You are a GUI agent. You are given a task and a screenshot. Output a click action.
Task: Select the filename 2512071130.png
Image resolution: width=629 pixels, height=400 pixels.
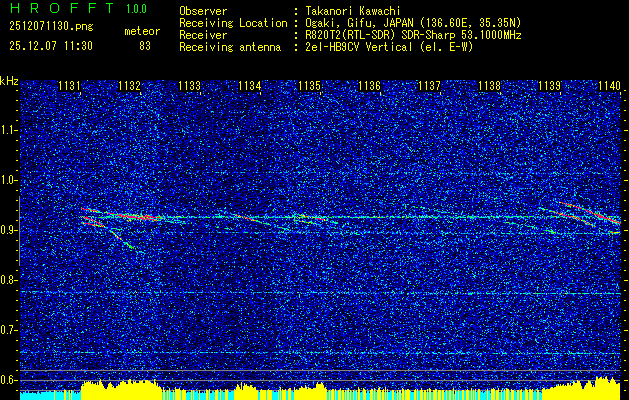point(51,27)
